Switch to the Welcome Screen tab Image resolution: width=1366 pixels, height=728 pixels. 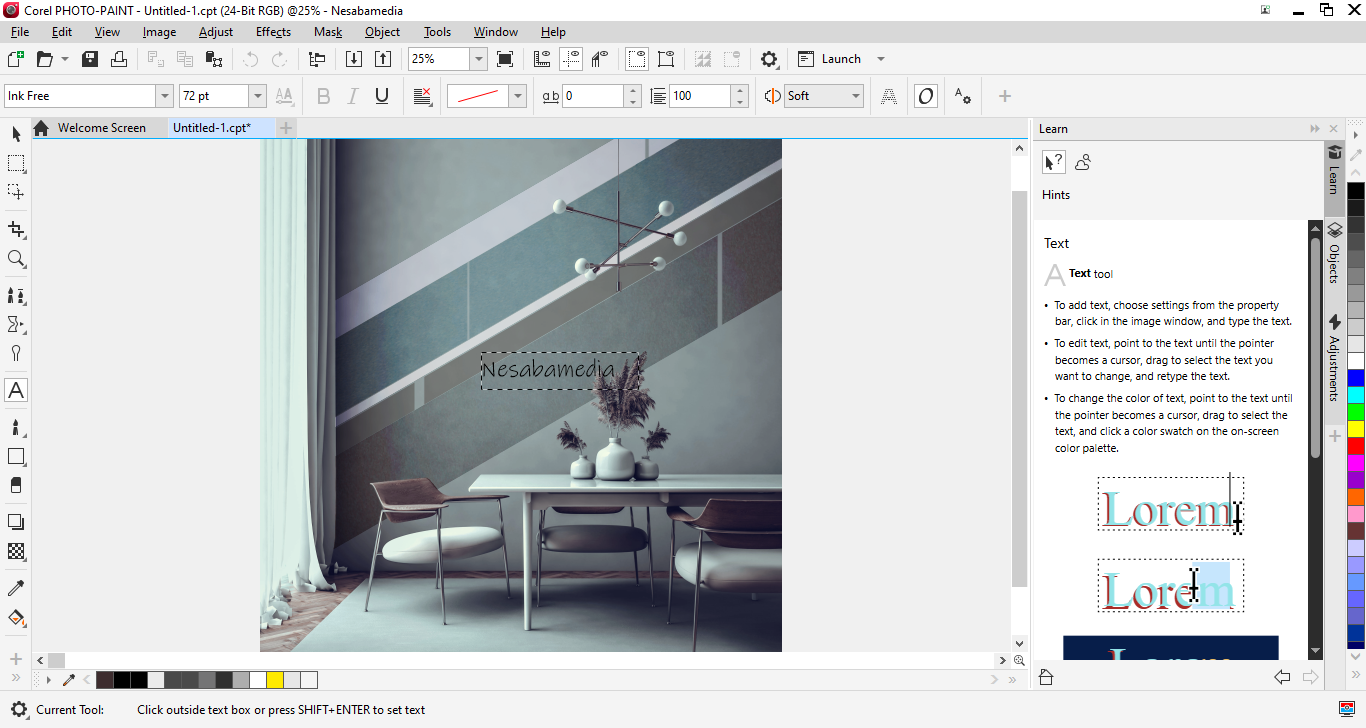point(101,128)
